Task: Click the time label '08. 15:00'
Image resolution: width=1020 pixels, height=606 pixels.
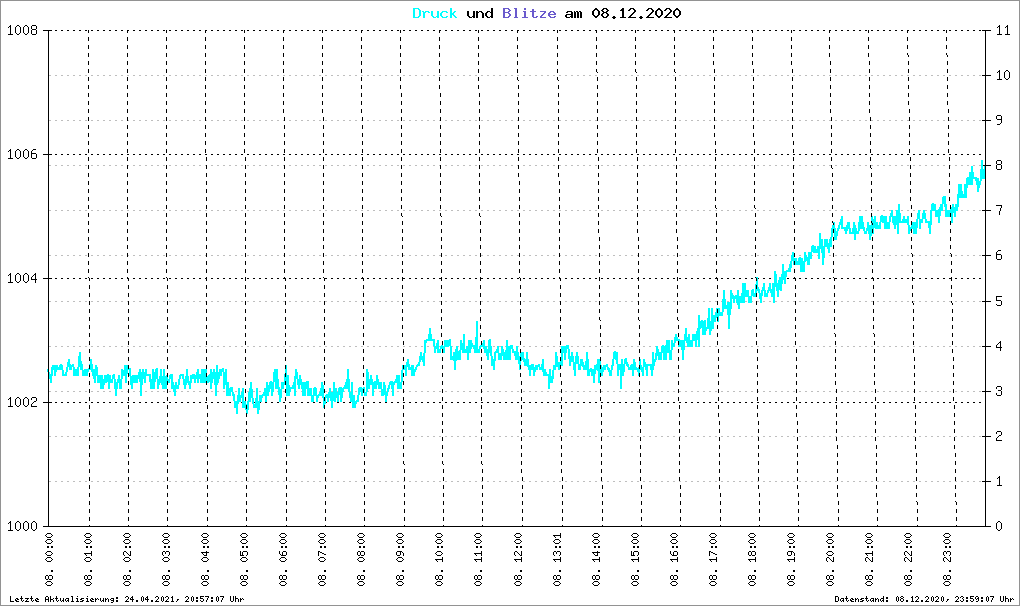Action: tap(636, 559)
